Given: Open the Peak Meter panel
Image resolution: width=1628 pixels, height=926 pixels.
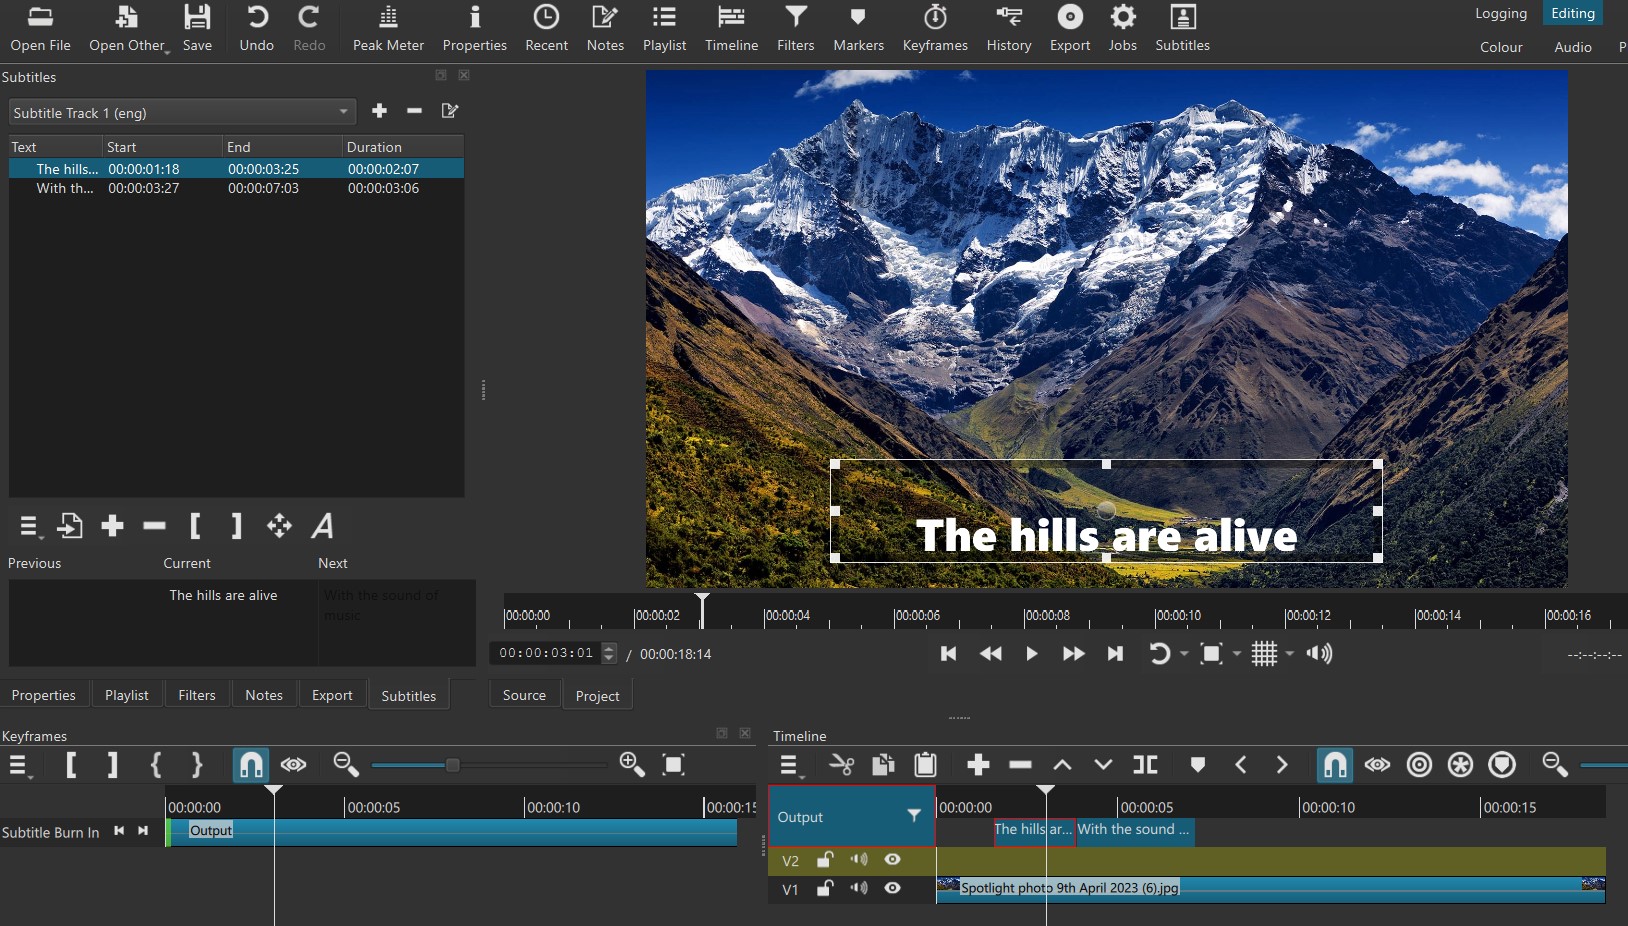Looking at the screenshot, I should tap(388, 29).
